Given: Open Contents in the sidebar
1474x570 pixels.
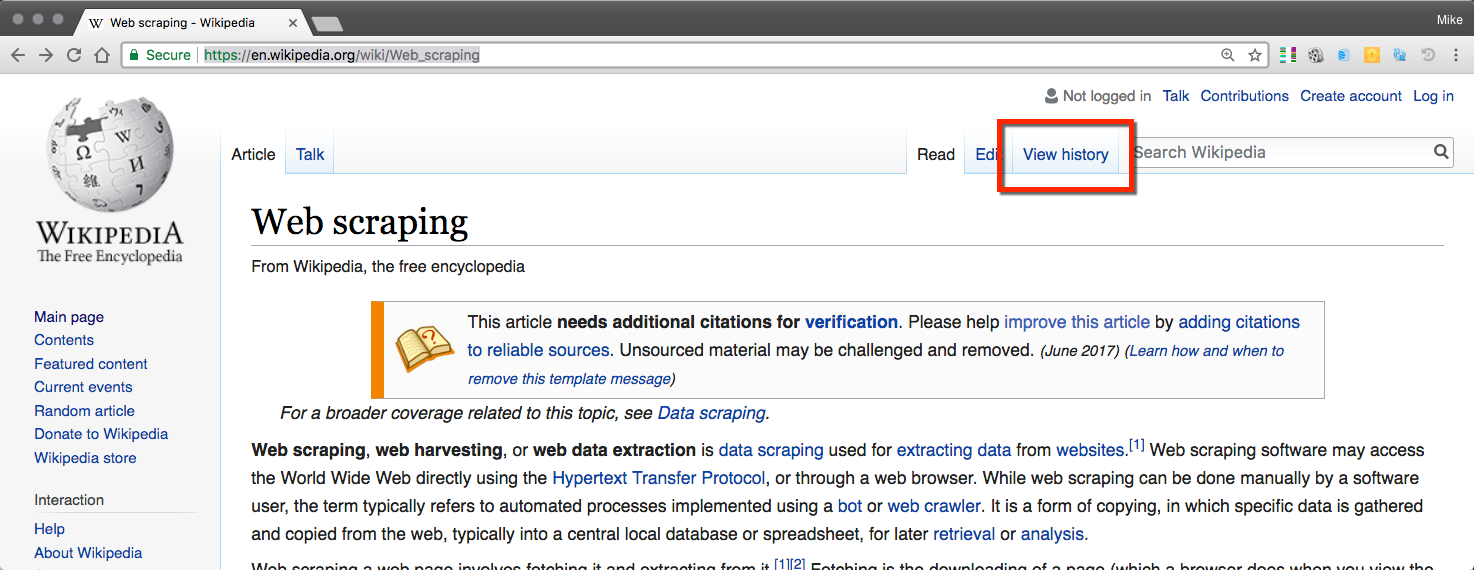Looking at the screenshot, I should [64, 340].
